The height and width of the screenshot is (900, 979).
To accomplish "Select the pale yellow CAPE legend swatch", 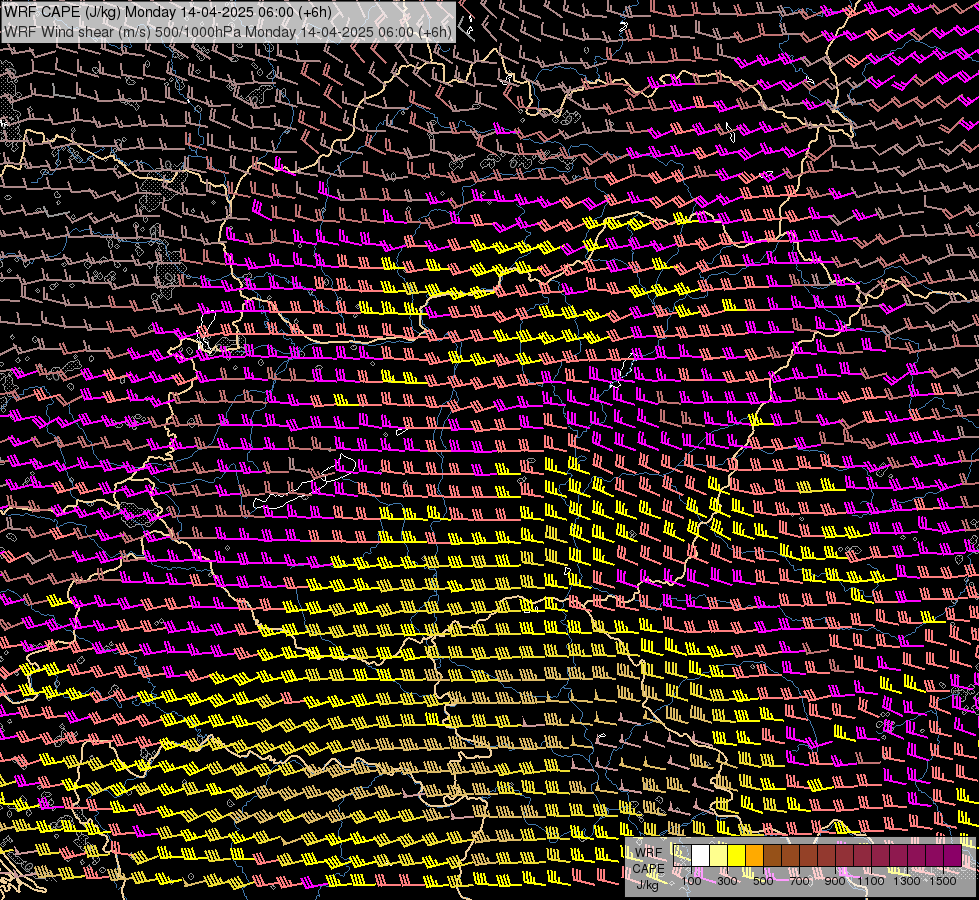I will coord(719,855).
